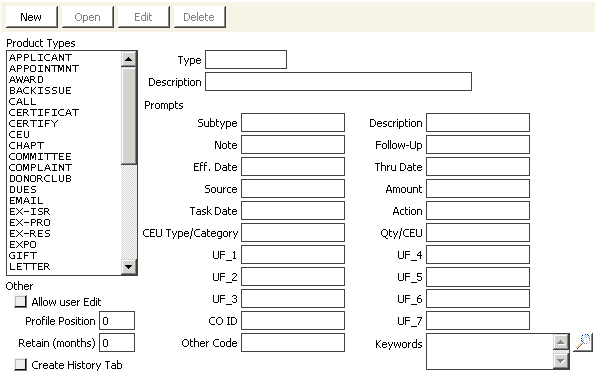The width and height of the screenshot is (595, 374).
Task: Click the Qty/CEU prompt field
Action: [x=478, y=233]
